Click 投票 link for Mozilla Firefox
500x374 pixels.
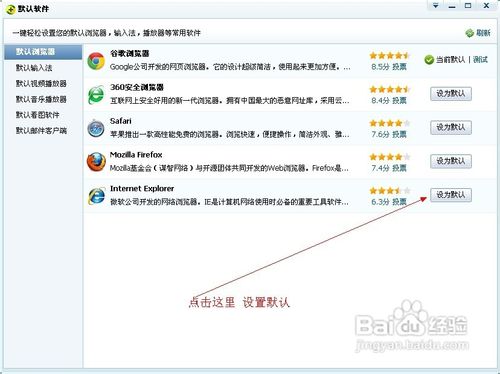pyautogui.click(x=399, y=168)
